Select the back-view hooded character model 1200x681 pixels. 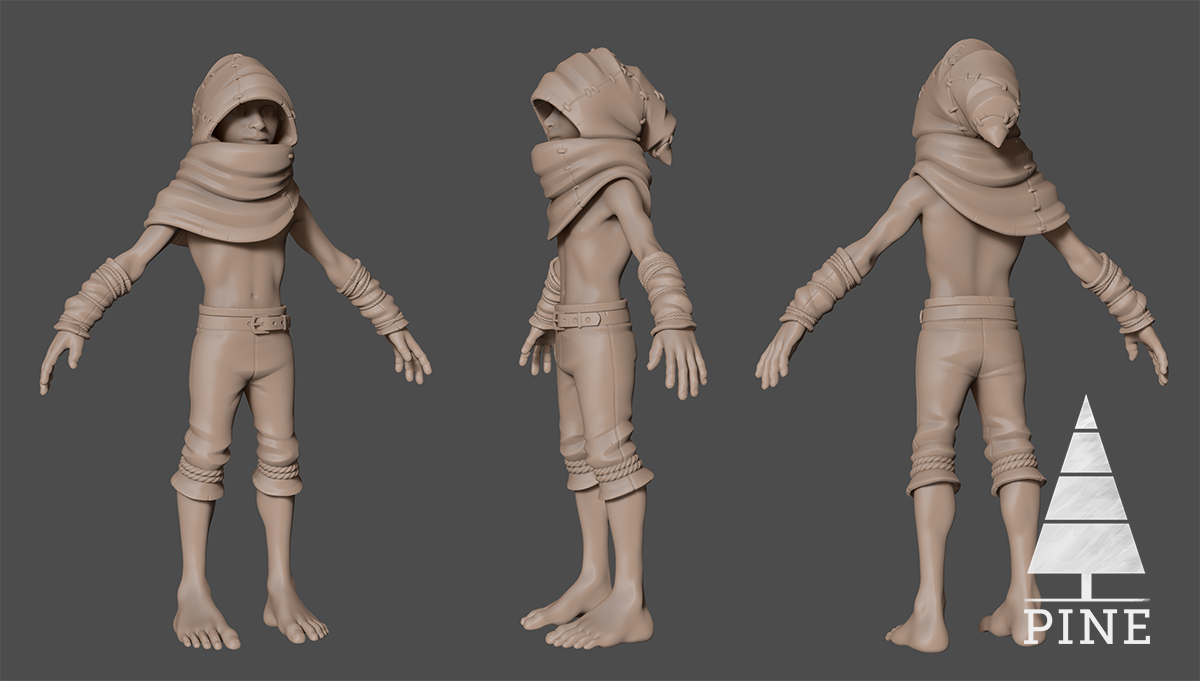click(960, 345)
